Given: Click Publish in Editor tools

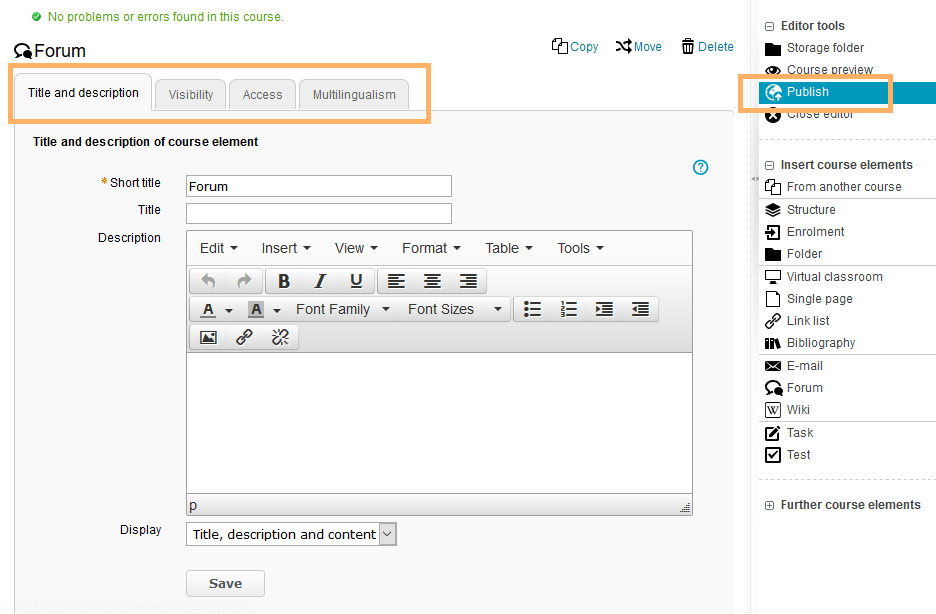Looking at the screenshot, I should pos(807,92).
